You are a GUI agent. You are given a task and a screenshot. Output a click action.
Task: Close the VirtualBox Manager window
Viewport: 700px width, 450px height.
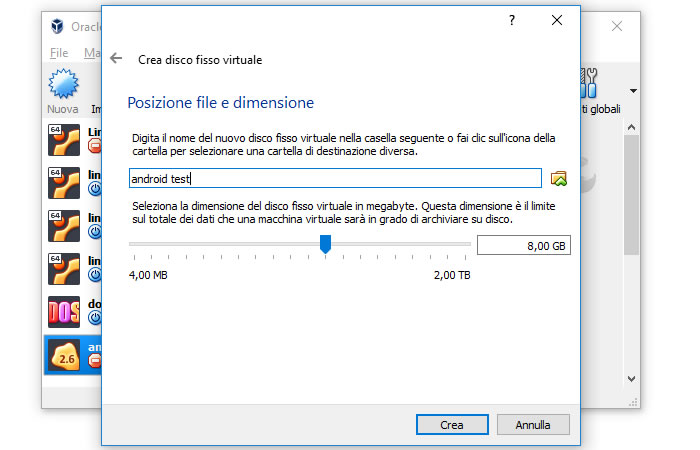tap(617, 26)
